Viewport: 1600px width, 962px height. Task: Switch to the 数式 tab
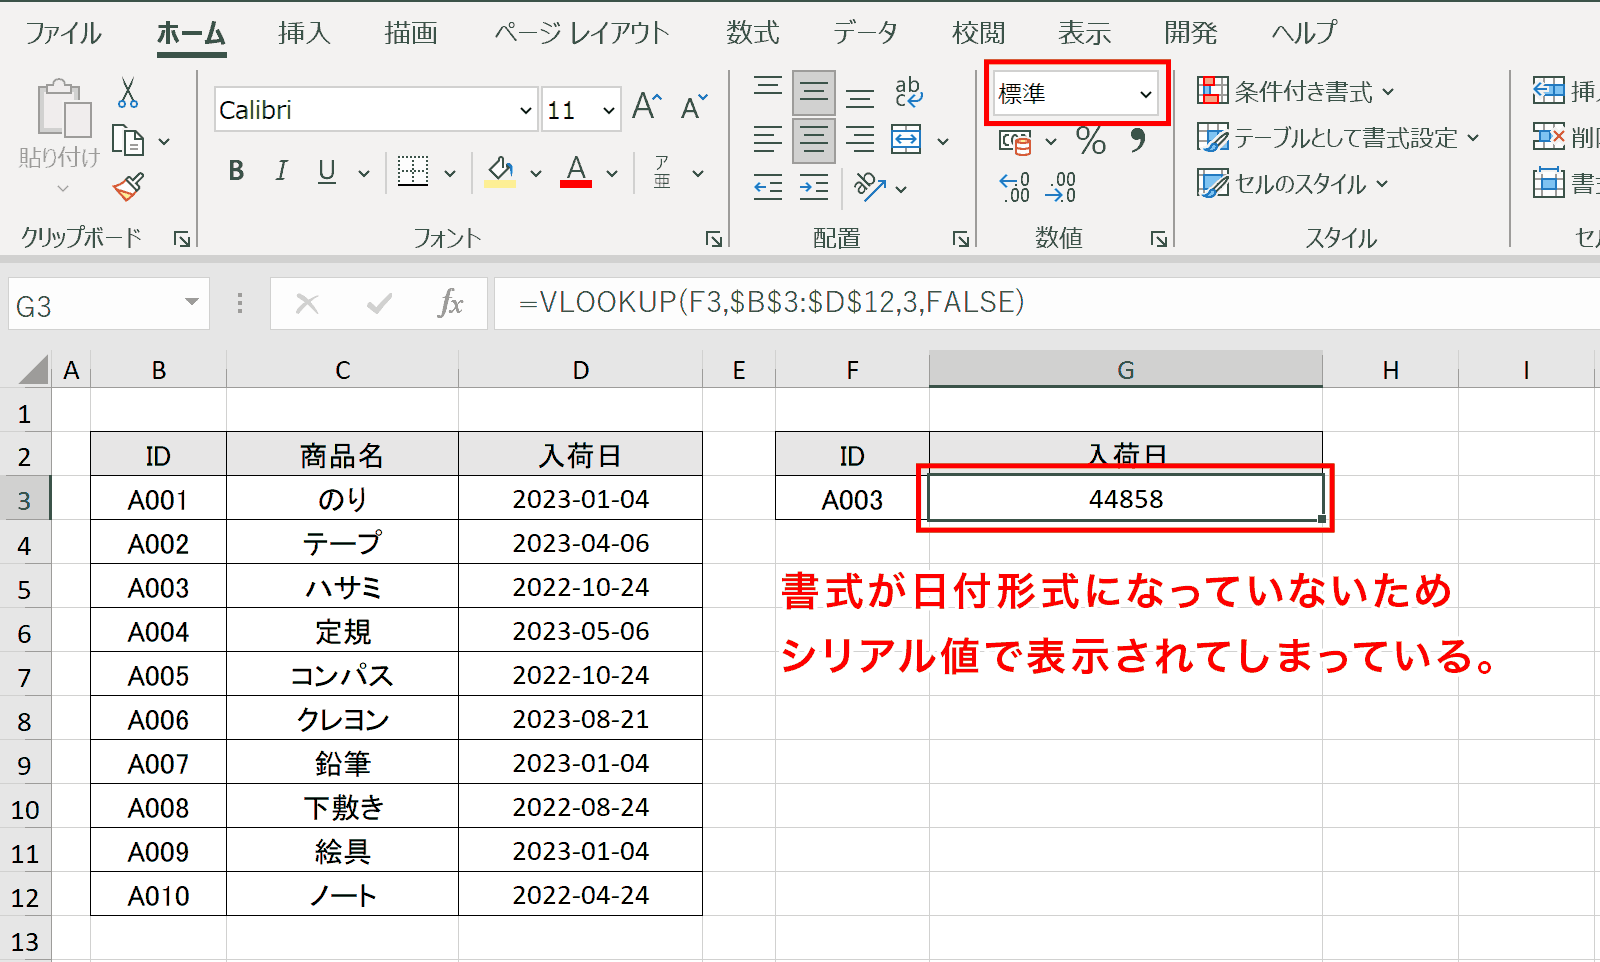(x=752, y=33)
